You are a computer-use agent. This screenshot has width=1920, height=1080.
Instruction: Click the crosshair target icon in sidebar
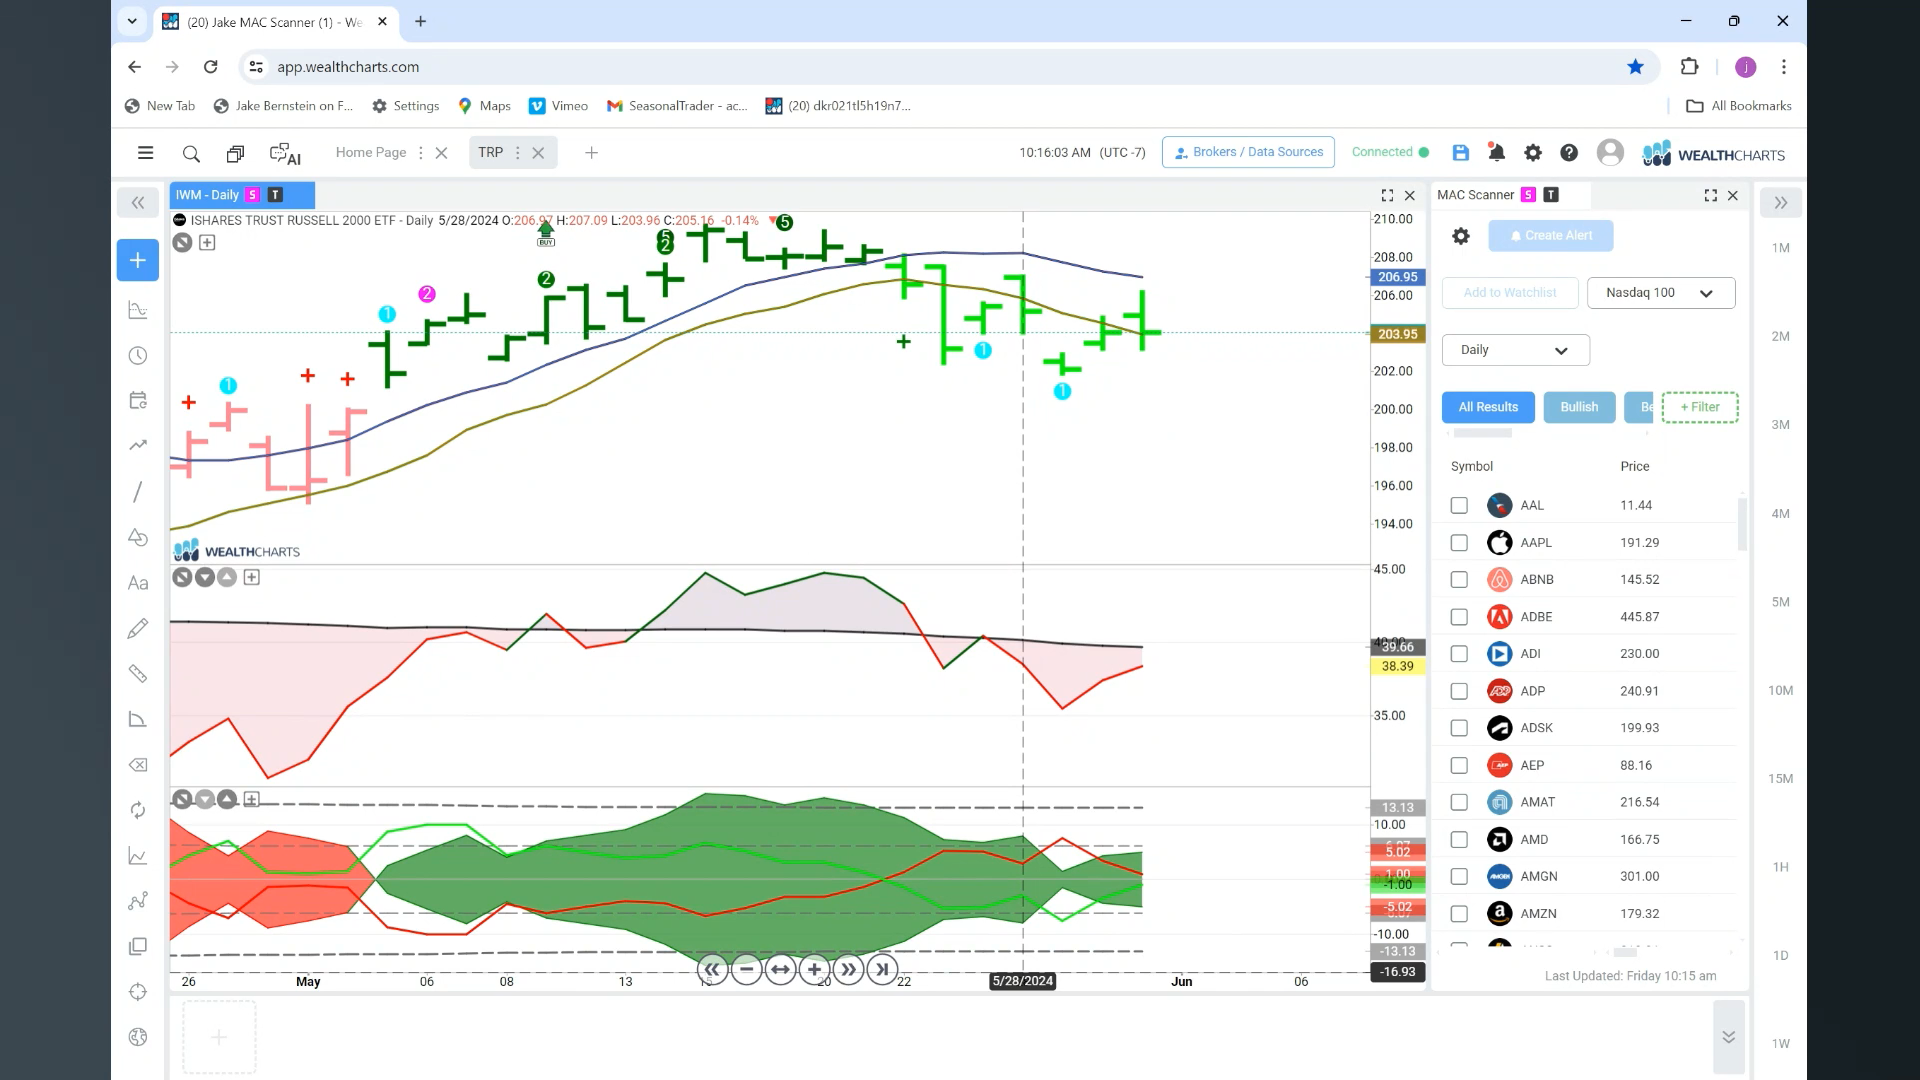click(x=138, y=992)
